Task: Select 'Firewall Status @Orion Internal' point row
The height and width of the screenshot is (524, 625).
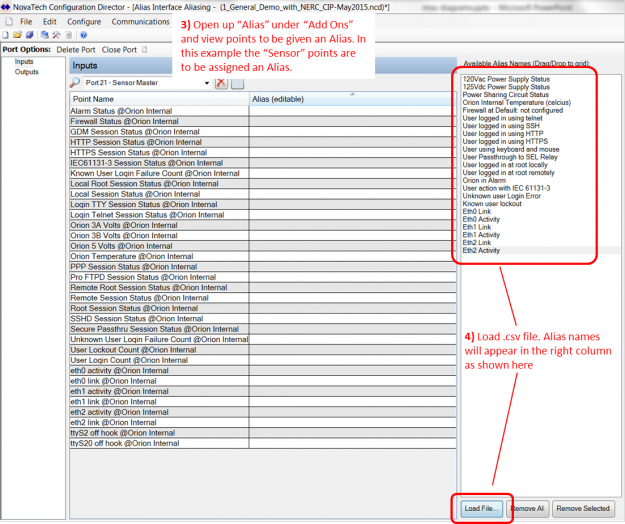Action: coord(159,121)
